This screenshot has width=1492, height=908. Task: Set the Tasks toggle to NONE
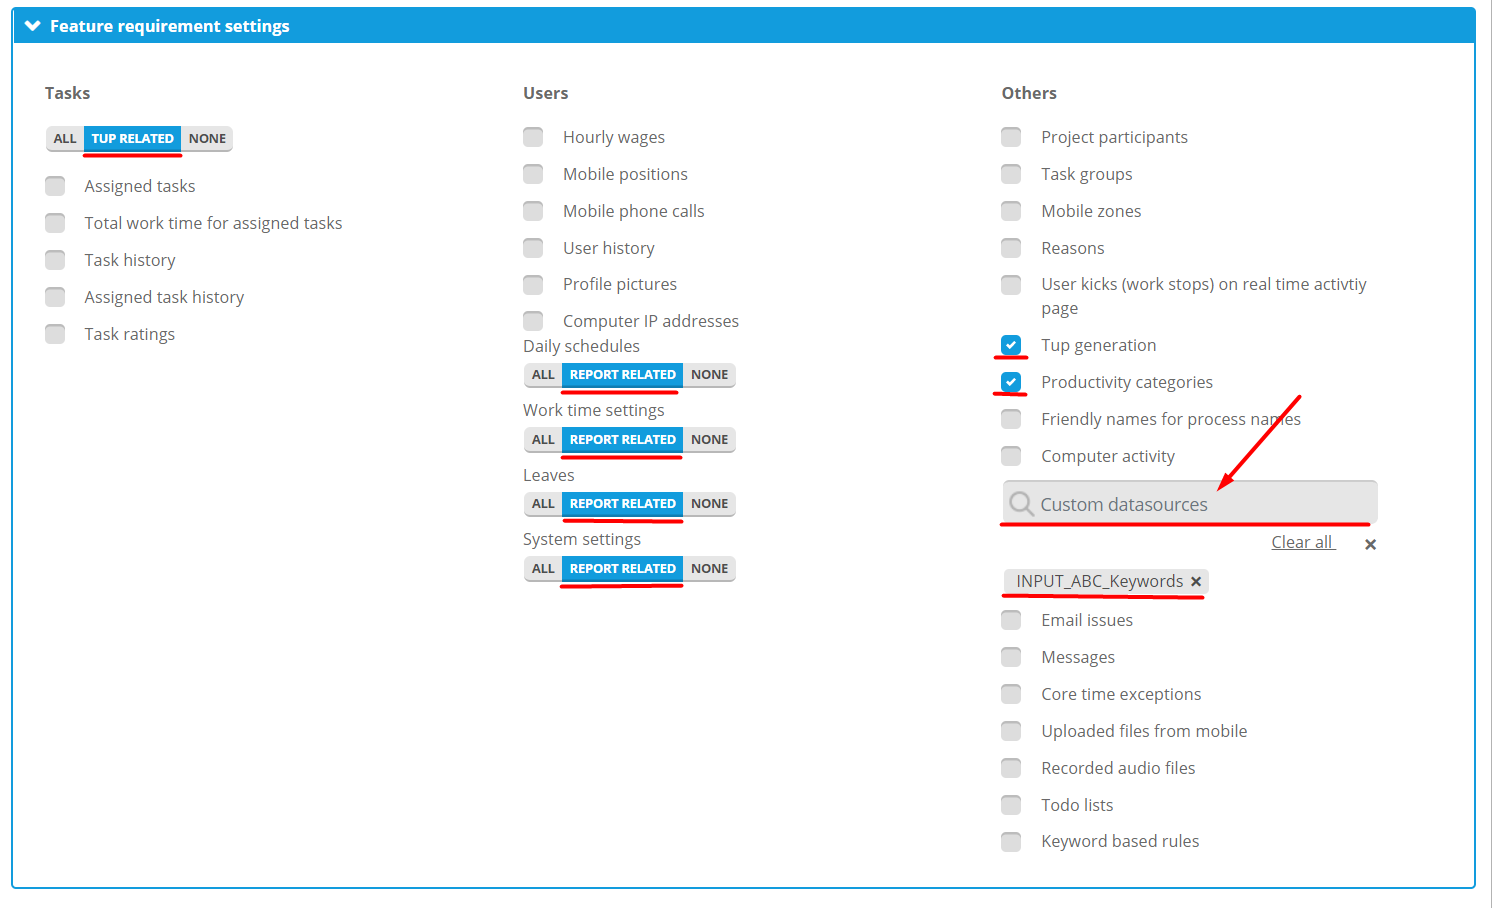[207, 139]
